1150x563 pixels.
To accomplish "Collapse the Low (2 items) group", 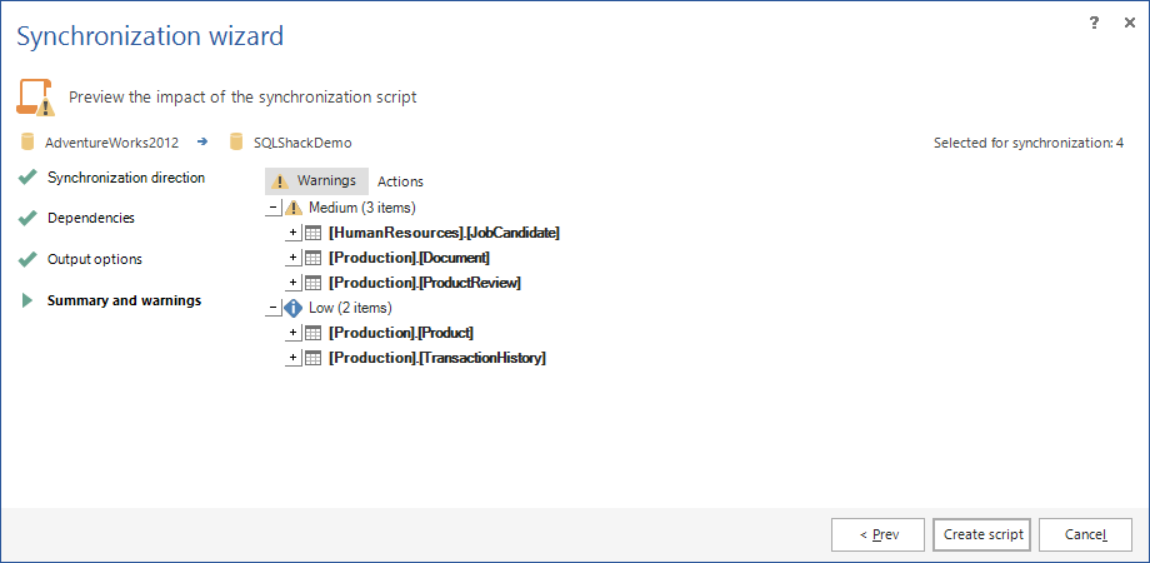I will [x=272, y=308].
